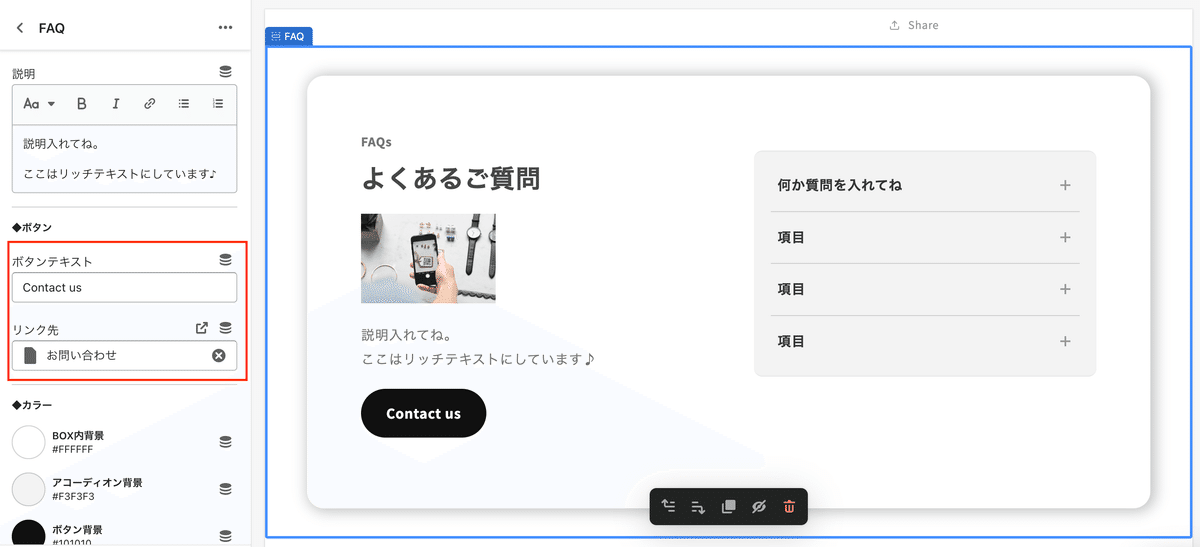Move the FAQ section down
Screen dimensions: 1200x547
[x=698, y=507]
